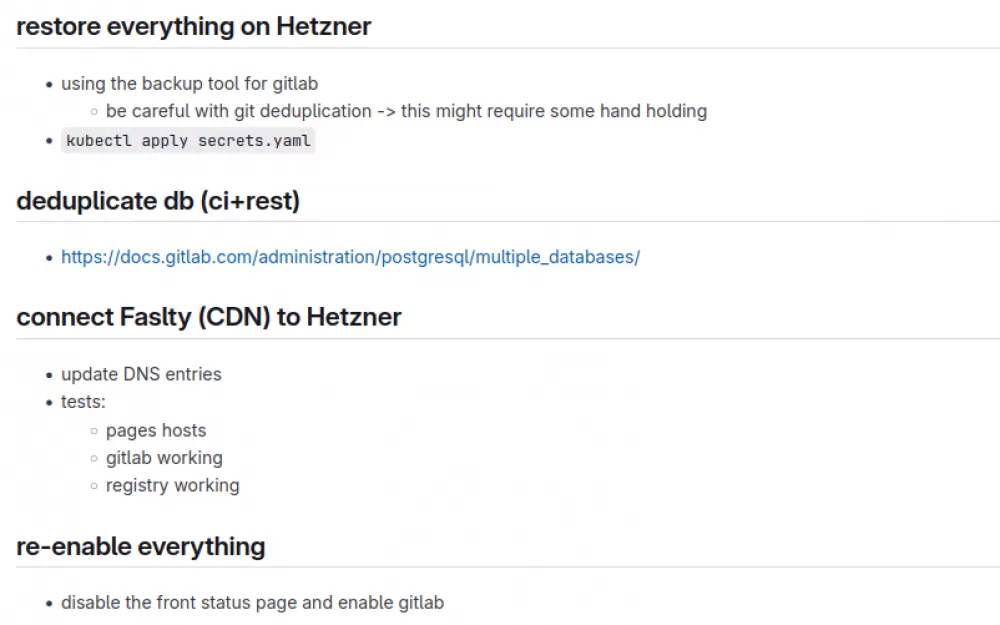This screenshot has width=1000, height=625.
Task: Click the 'gitlab working' sub-item
Action: point(164,458)
